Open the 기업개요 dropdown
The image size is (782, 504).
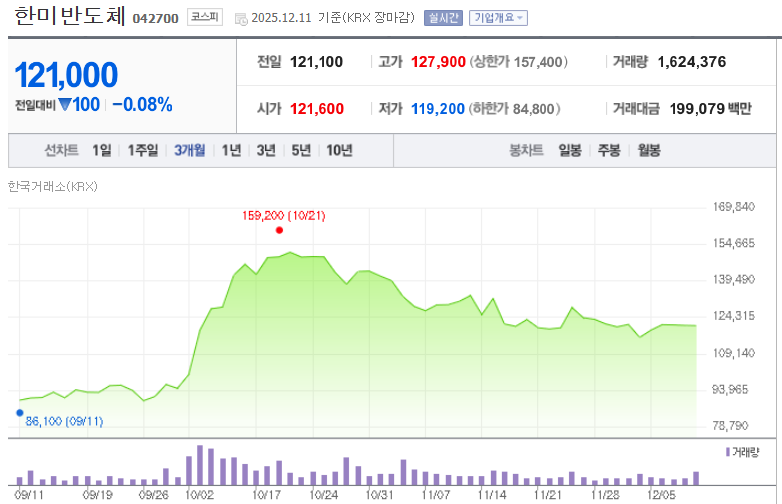(498, 18)
